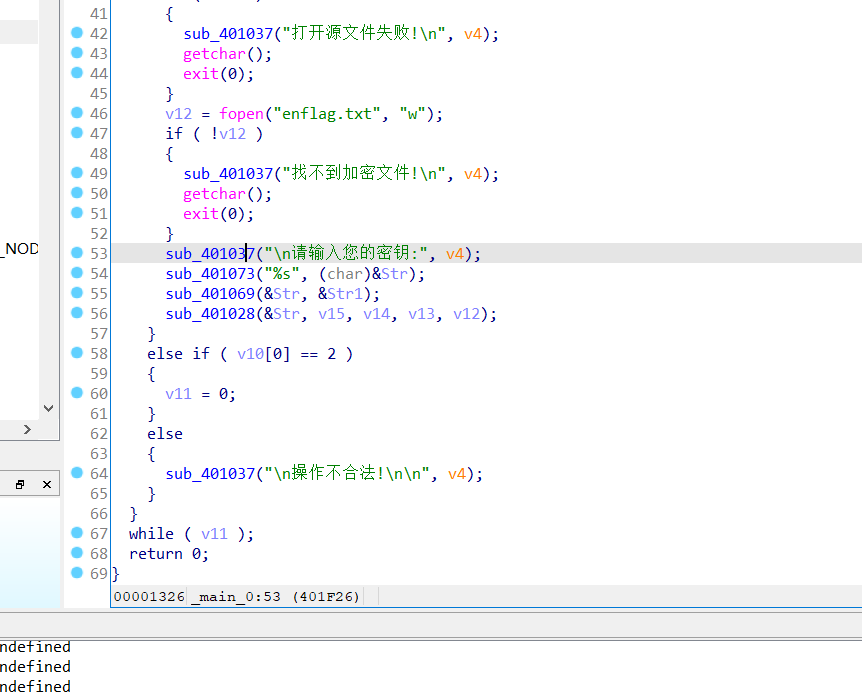Toggle breakpoint dot on line 69

pyautogui.click(x=77, y=573)
